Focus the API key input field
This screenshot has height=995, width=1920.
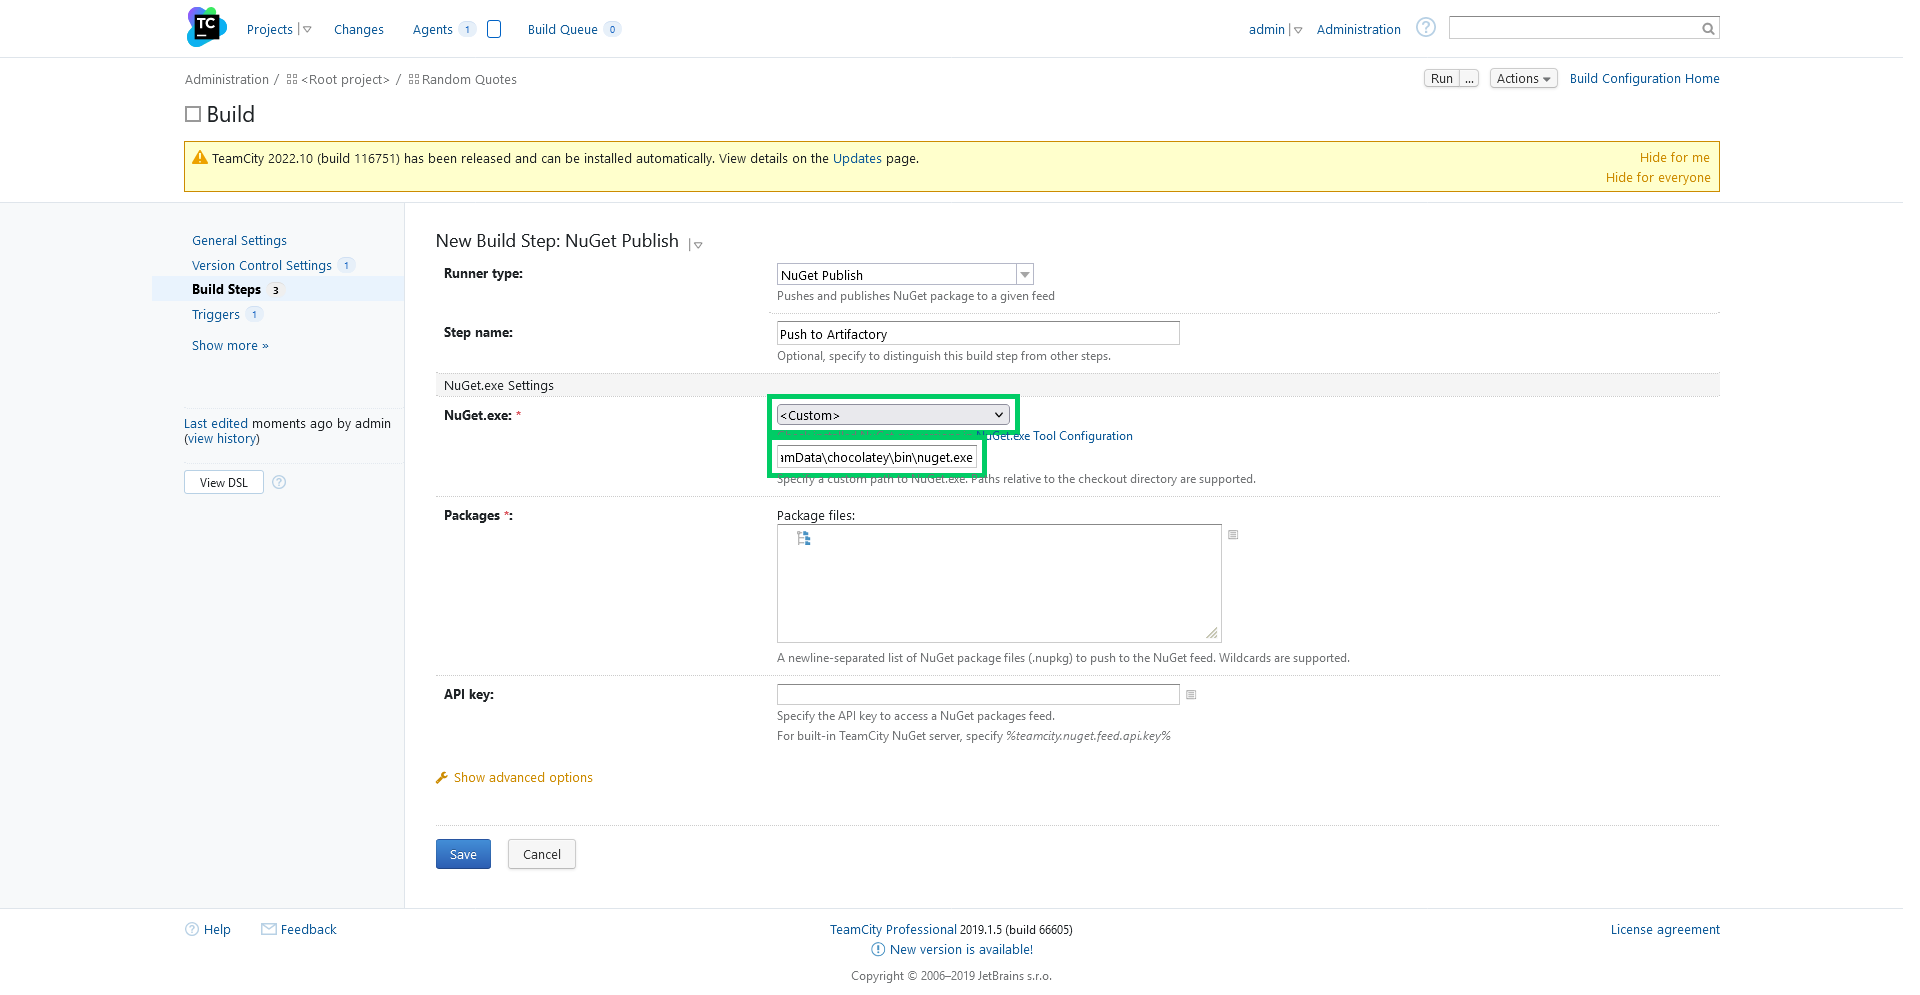pos(978,694)
